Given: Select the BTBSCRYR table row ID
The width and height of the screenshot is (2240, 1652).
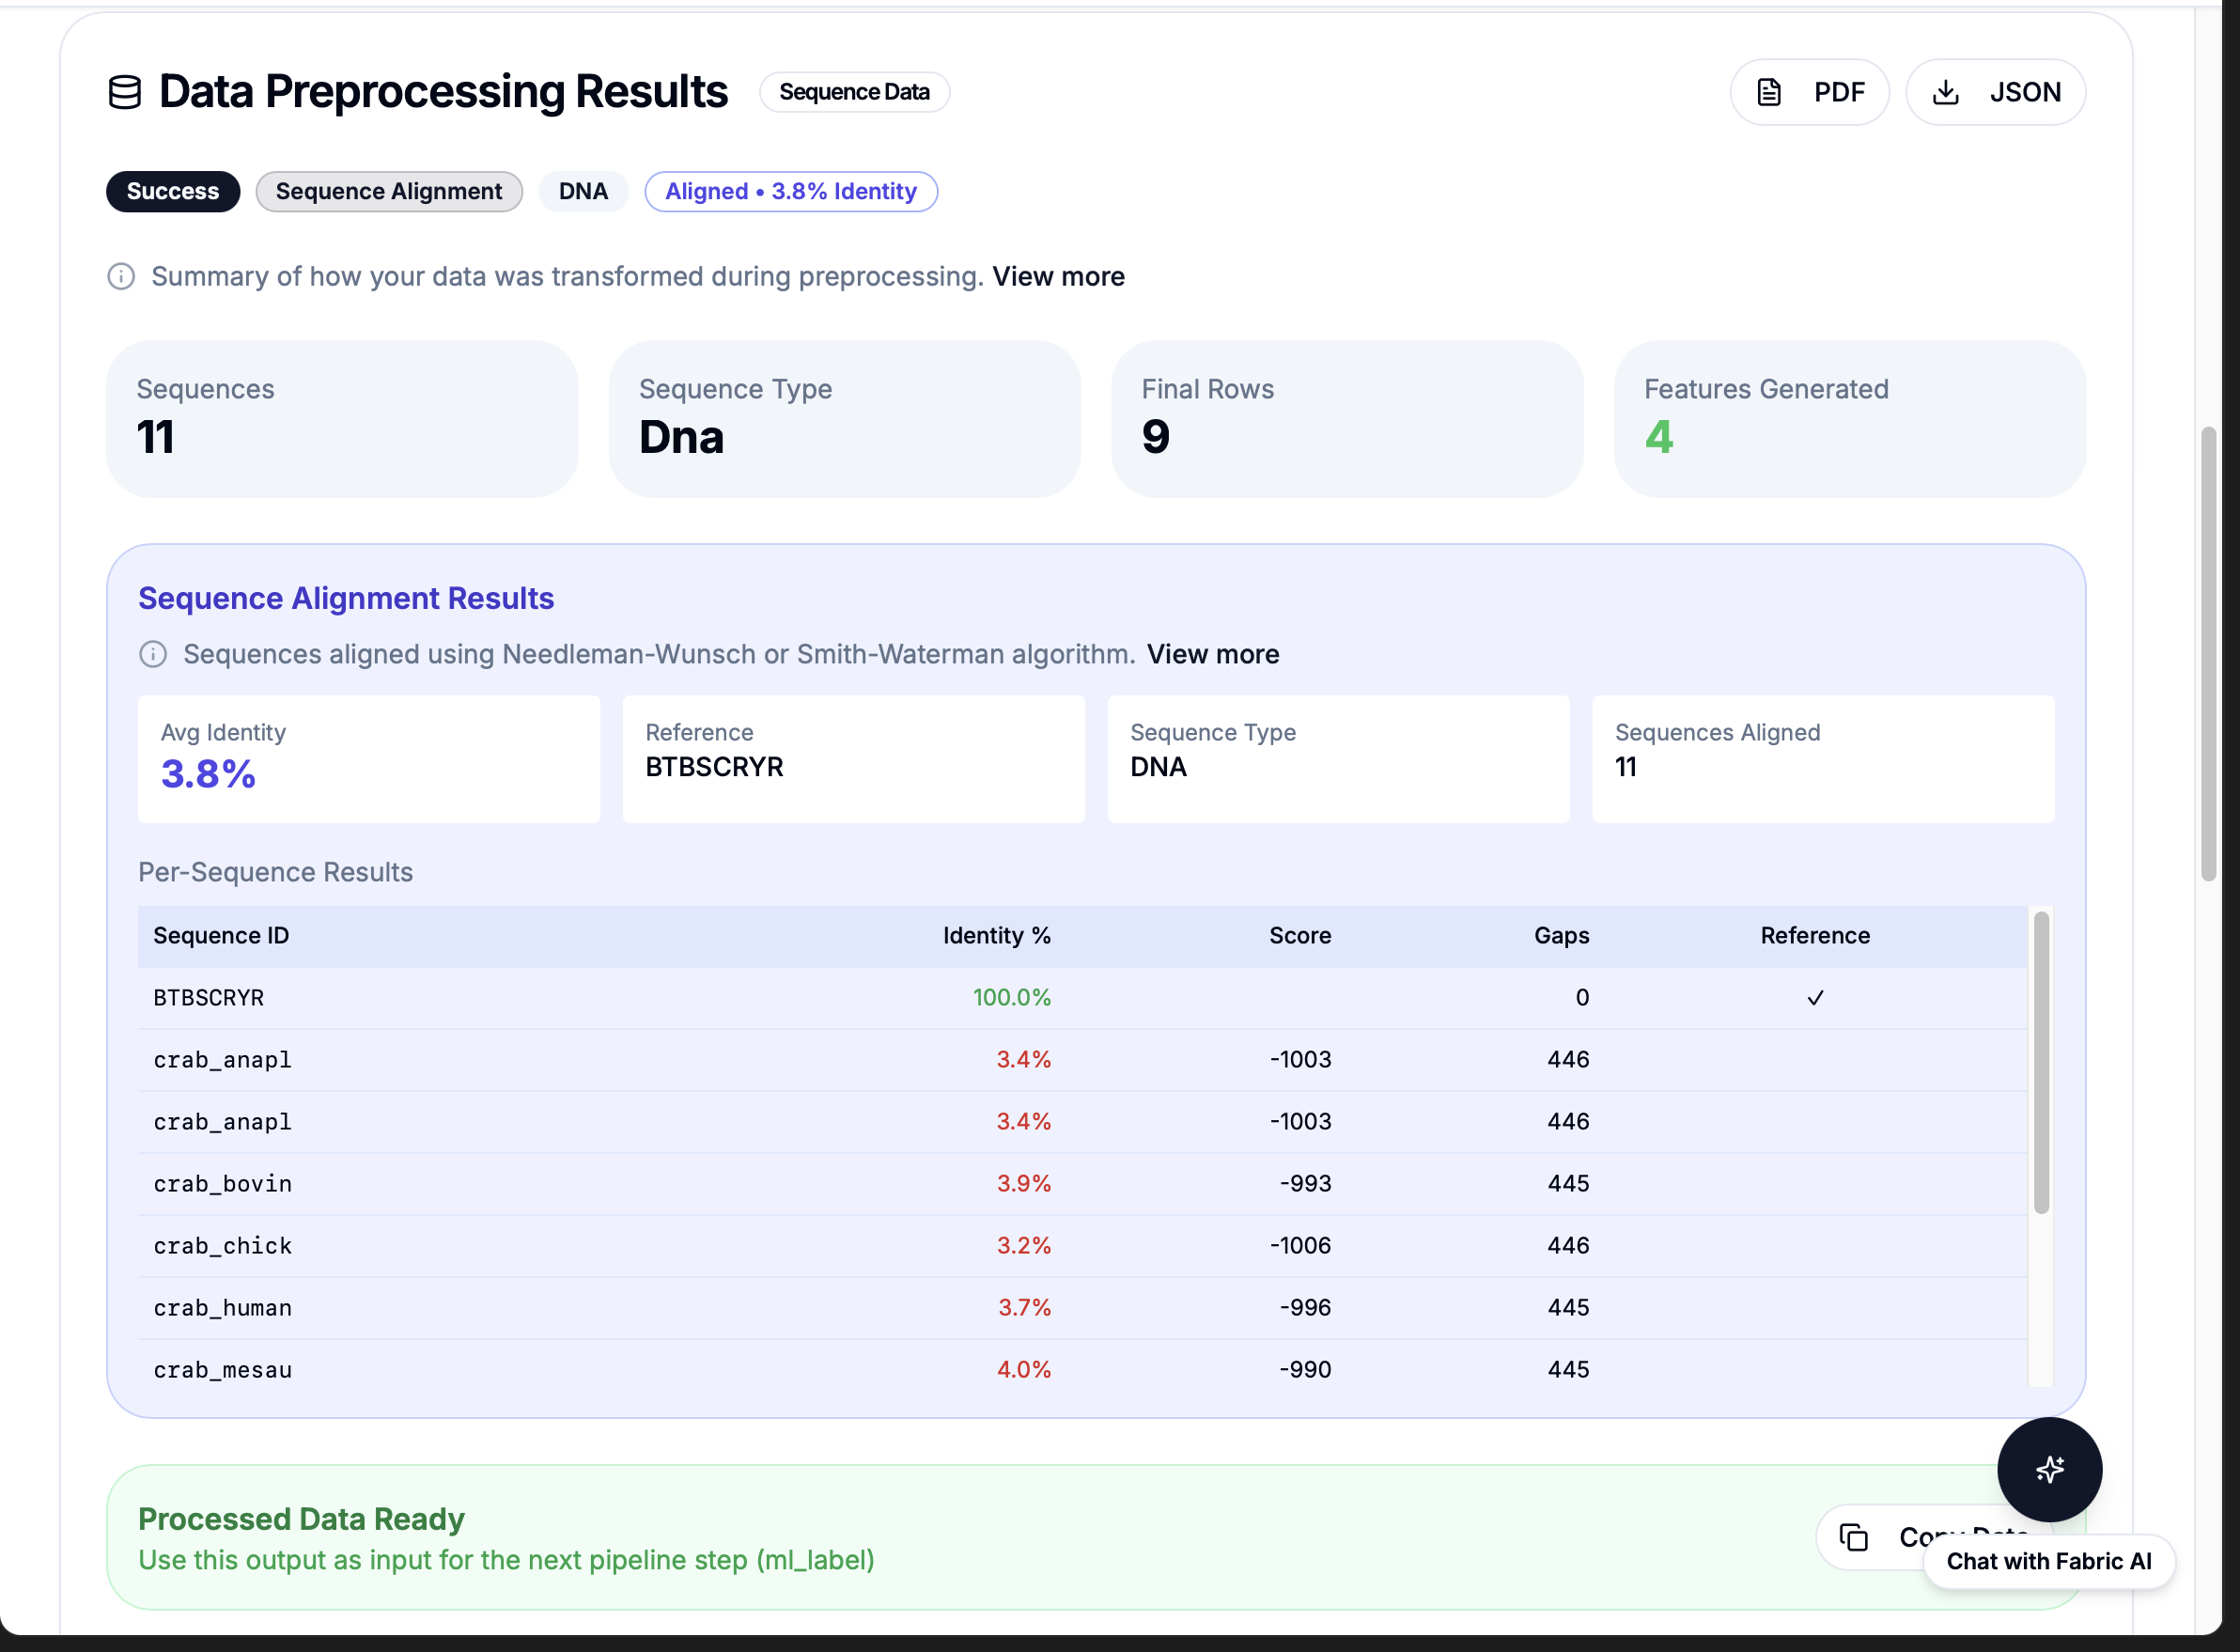Looking at the screenshot, I should pos(209,998).
